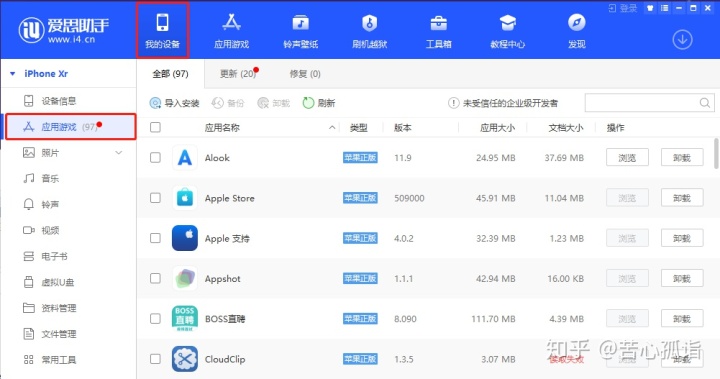
Task: Click the greyed 卸载 toolbar button
Action: coord(274,103)
